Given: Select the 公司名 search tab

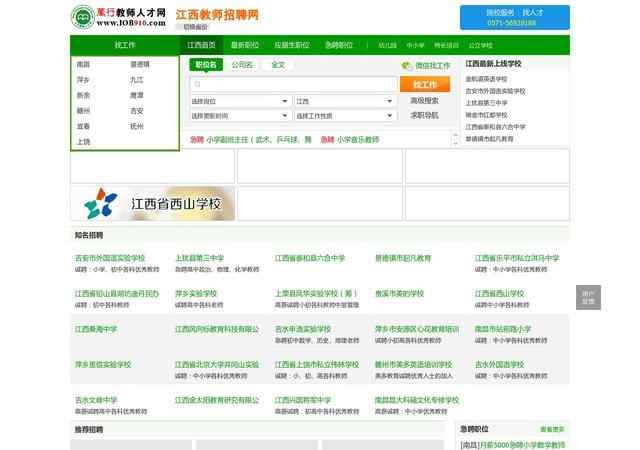Looking at the screenshot, I should click(242, 65).
